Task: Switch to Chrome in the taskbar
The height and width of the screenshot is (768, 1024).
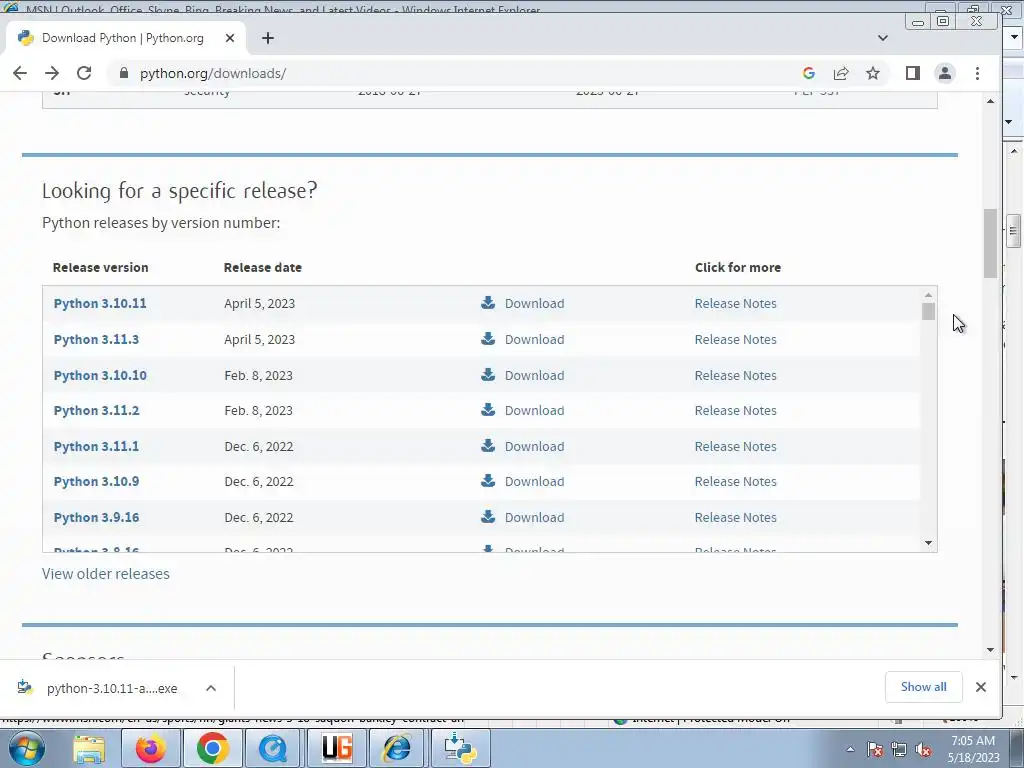Action: coord(213,748)
